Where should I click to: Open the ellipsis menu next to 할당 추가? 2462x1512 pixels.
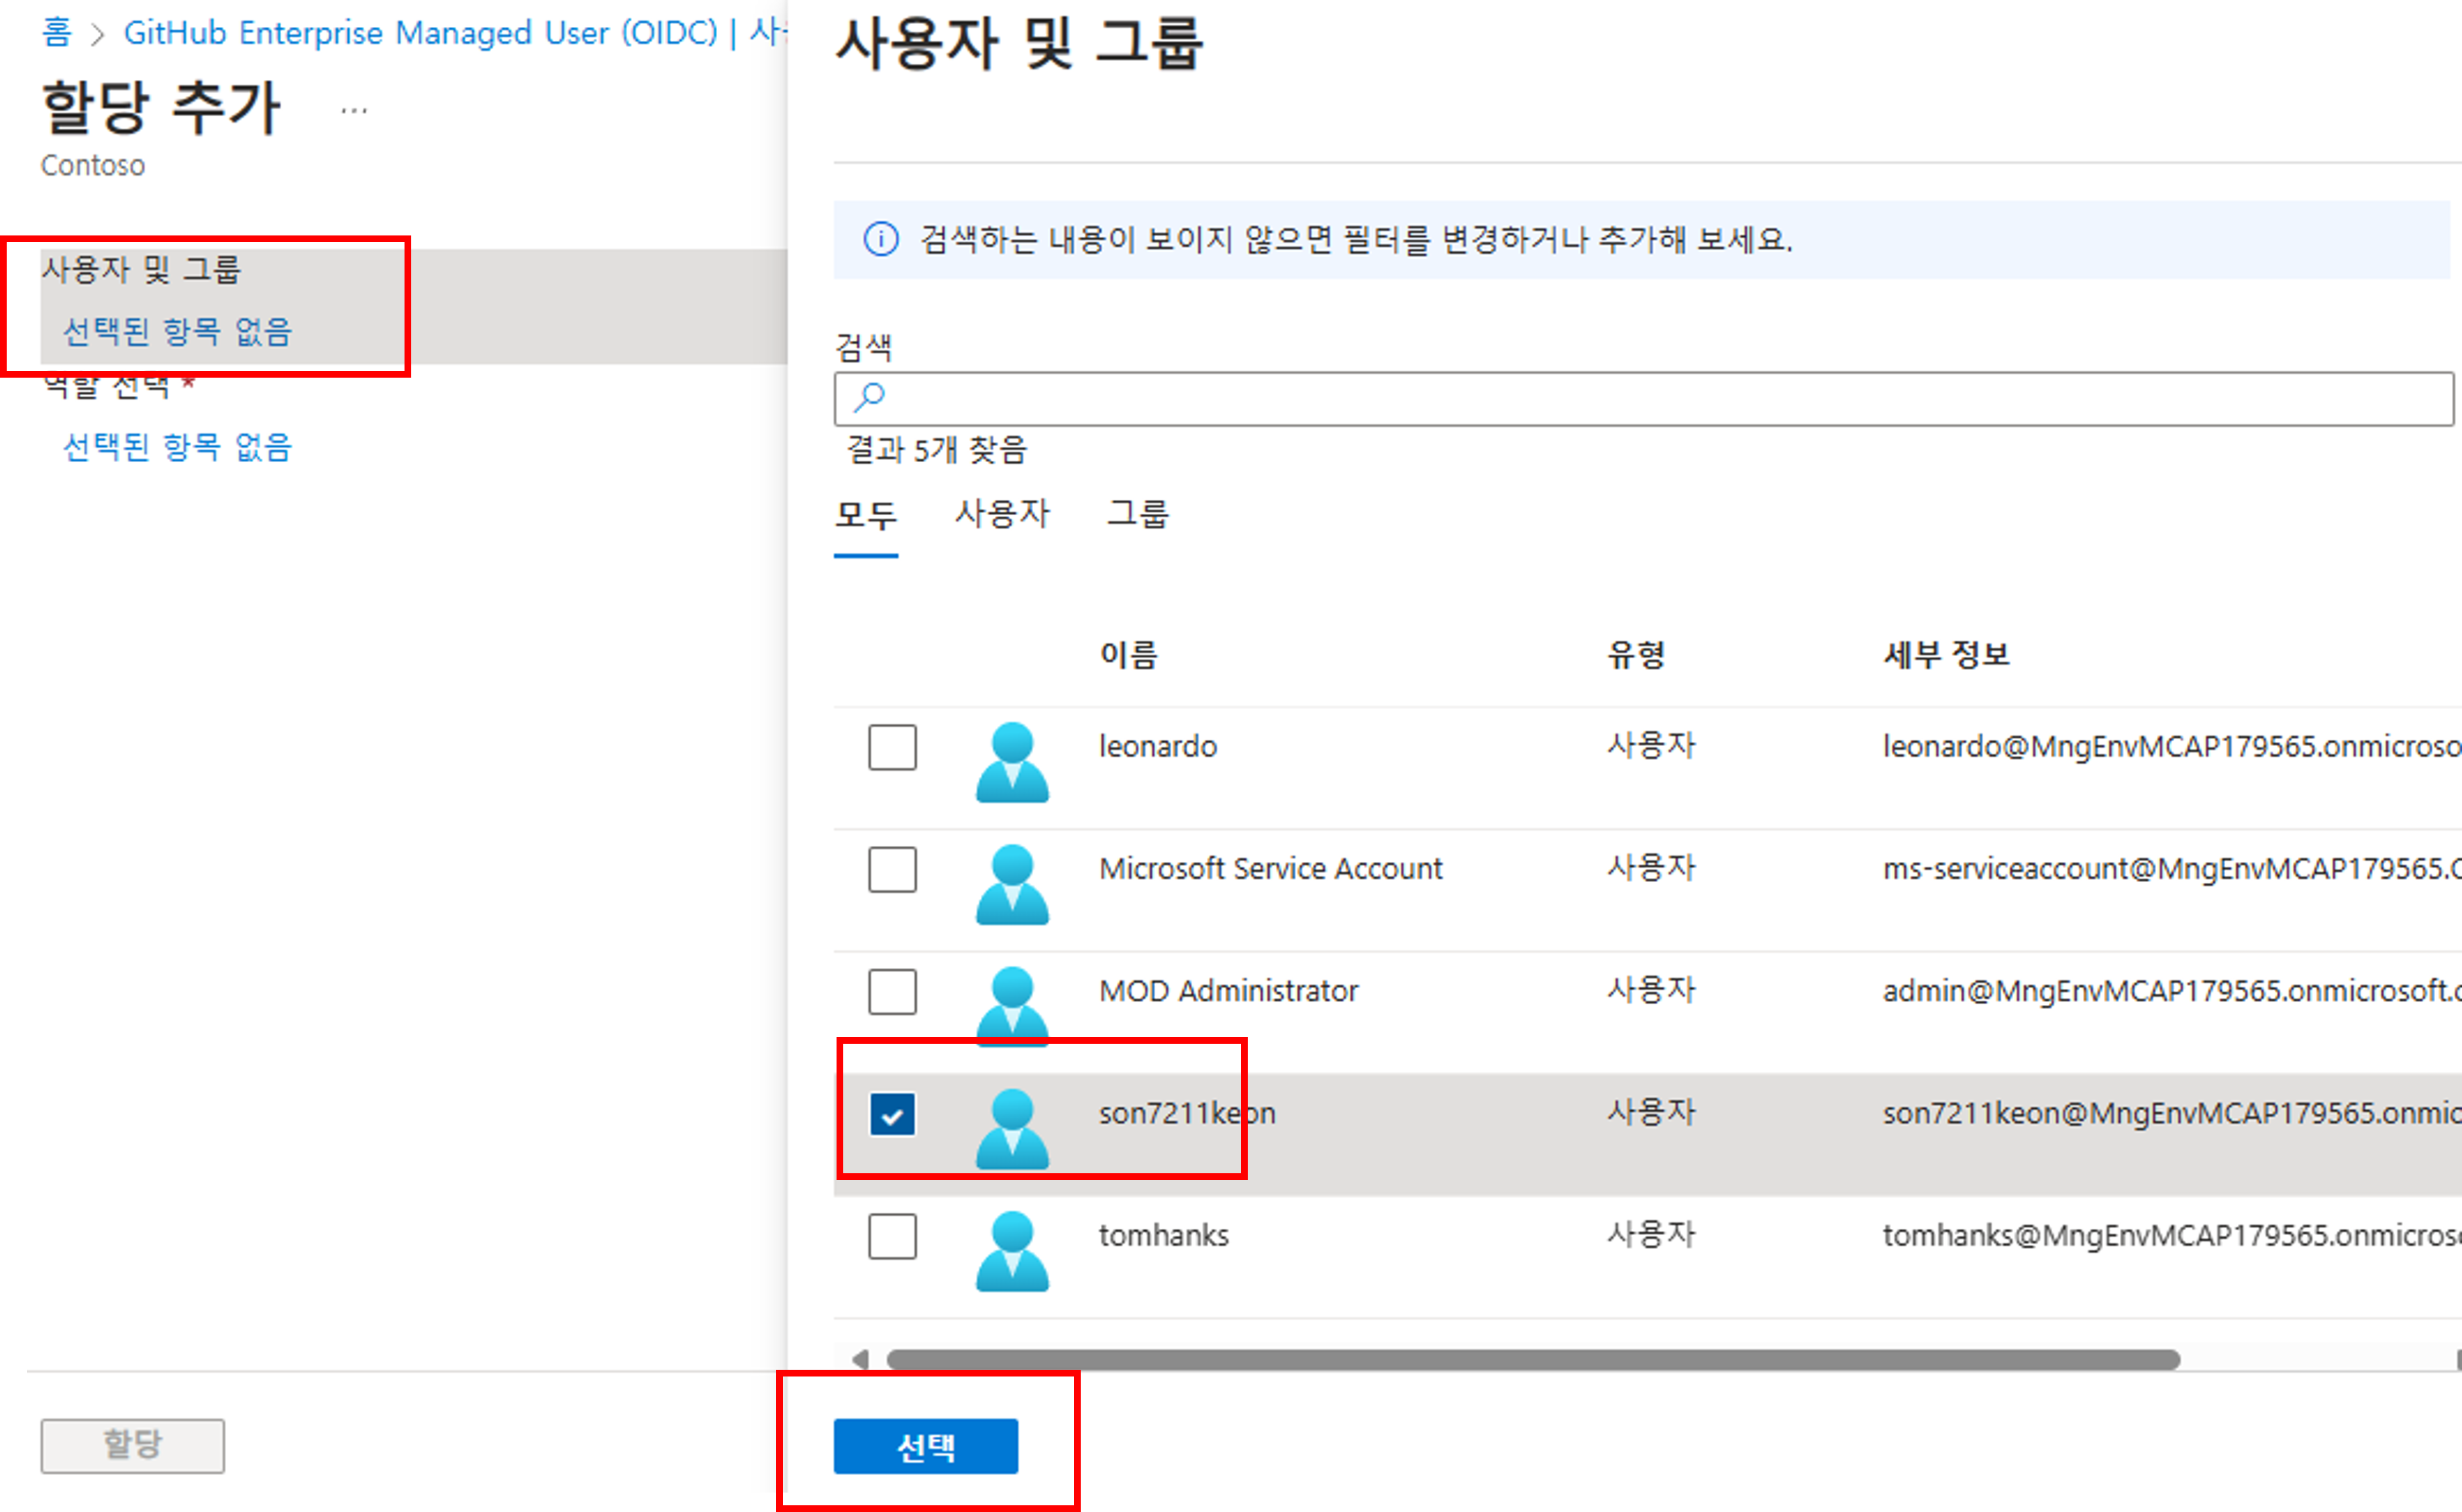[354, 111]
